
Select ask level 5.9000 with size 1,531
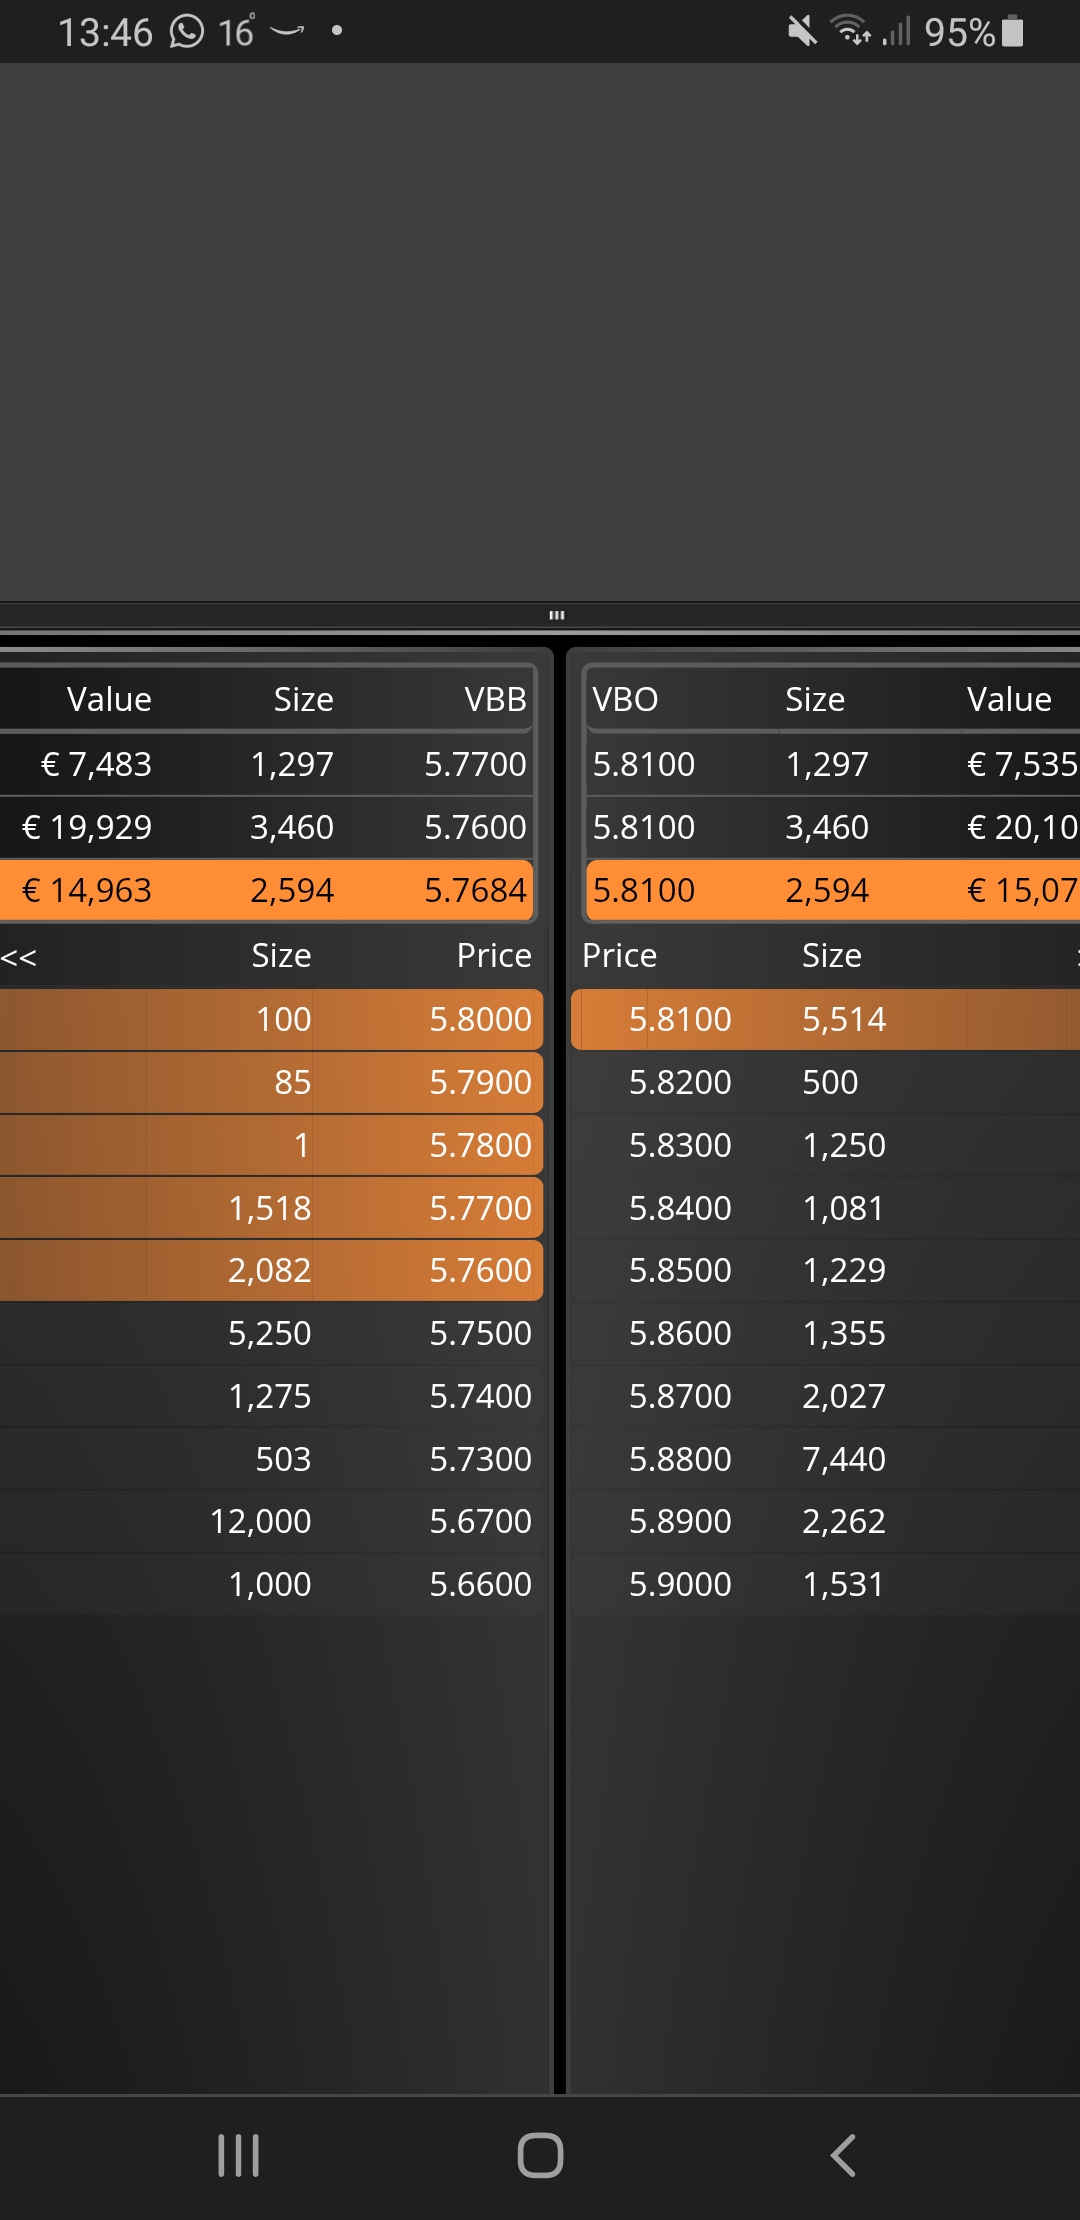[825, 1584]
